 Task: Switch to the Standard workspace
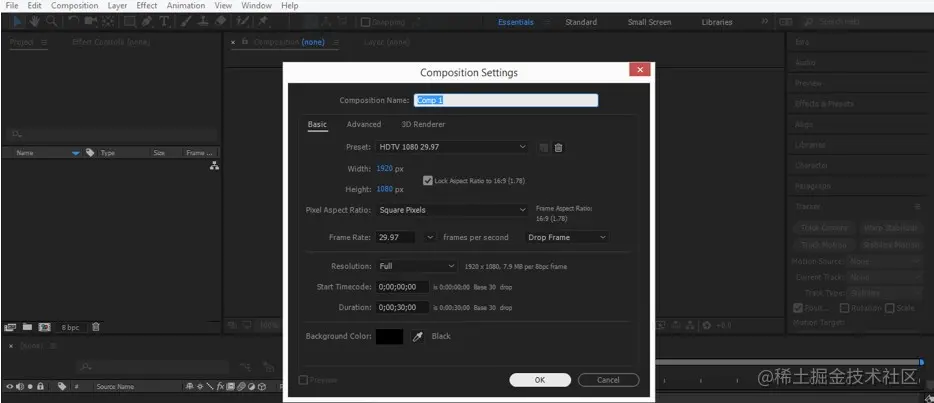(x=581, y=22)
